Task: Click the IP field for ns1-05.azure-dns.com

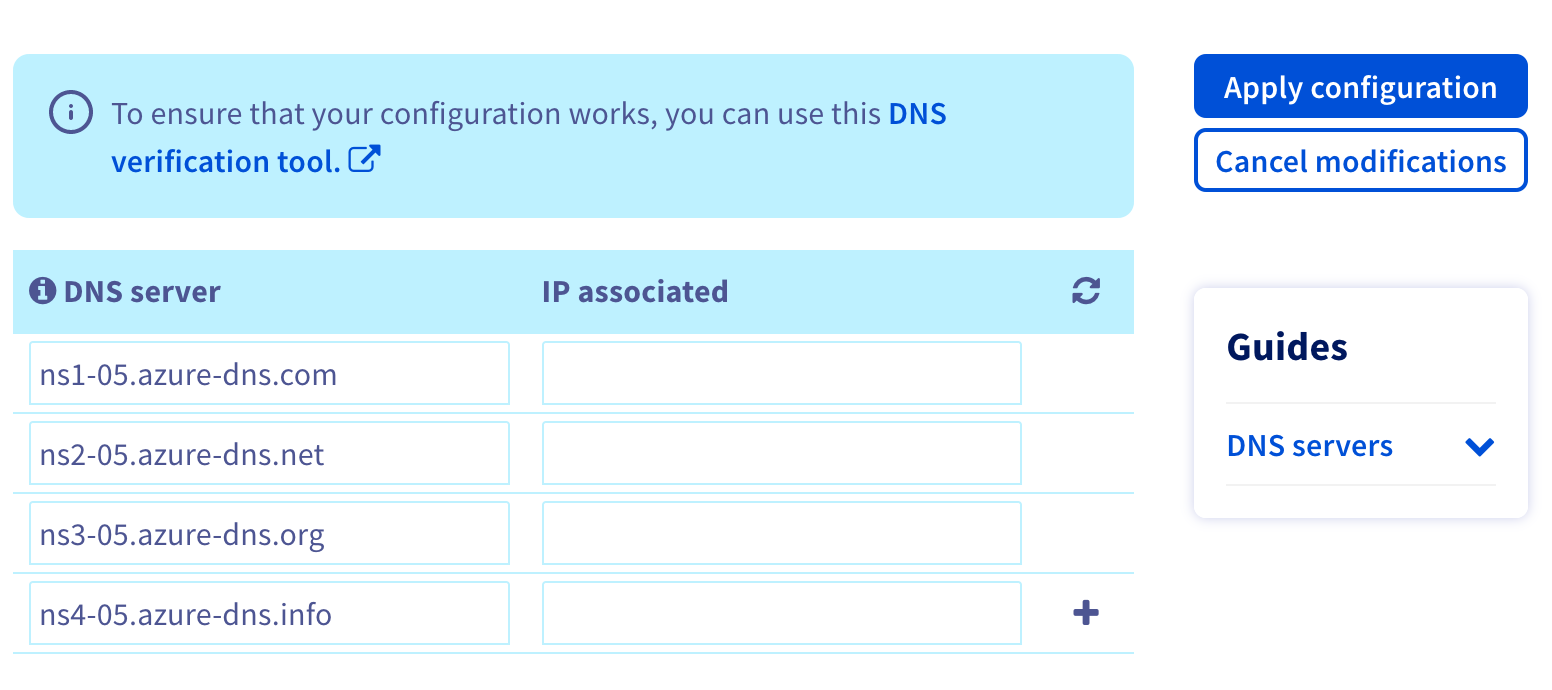Action: [x=781, y=373]
